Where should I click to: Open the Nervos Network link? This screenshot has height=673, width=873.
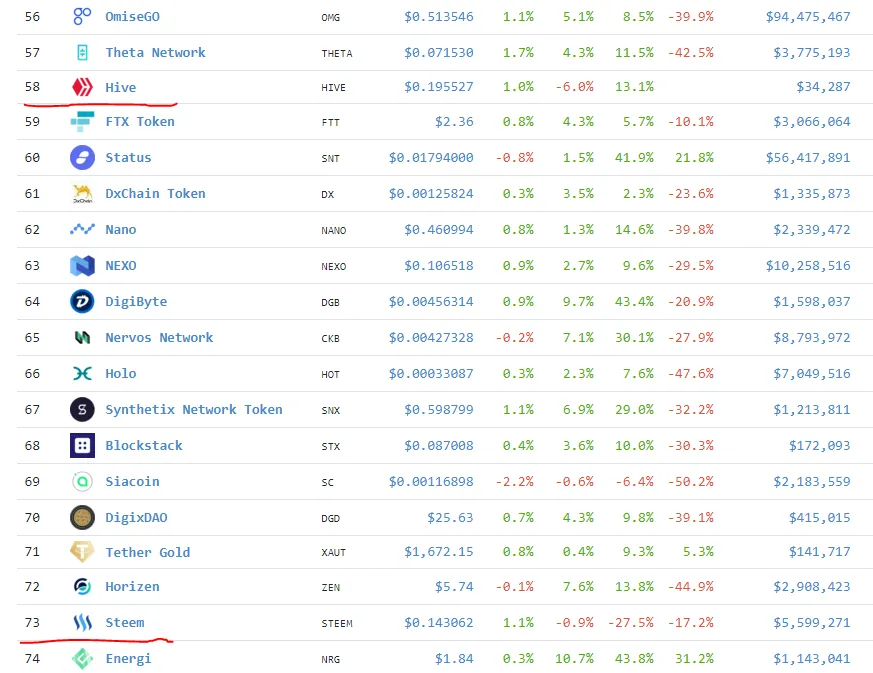(159, 337)
